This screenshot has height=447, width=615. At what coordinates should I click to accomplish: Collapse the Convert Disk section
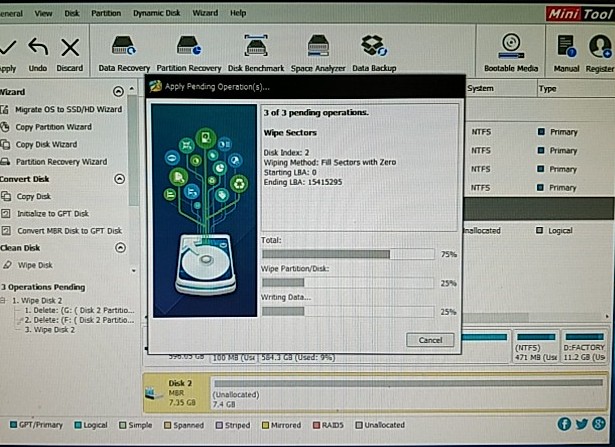[x=120, y=179]
